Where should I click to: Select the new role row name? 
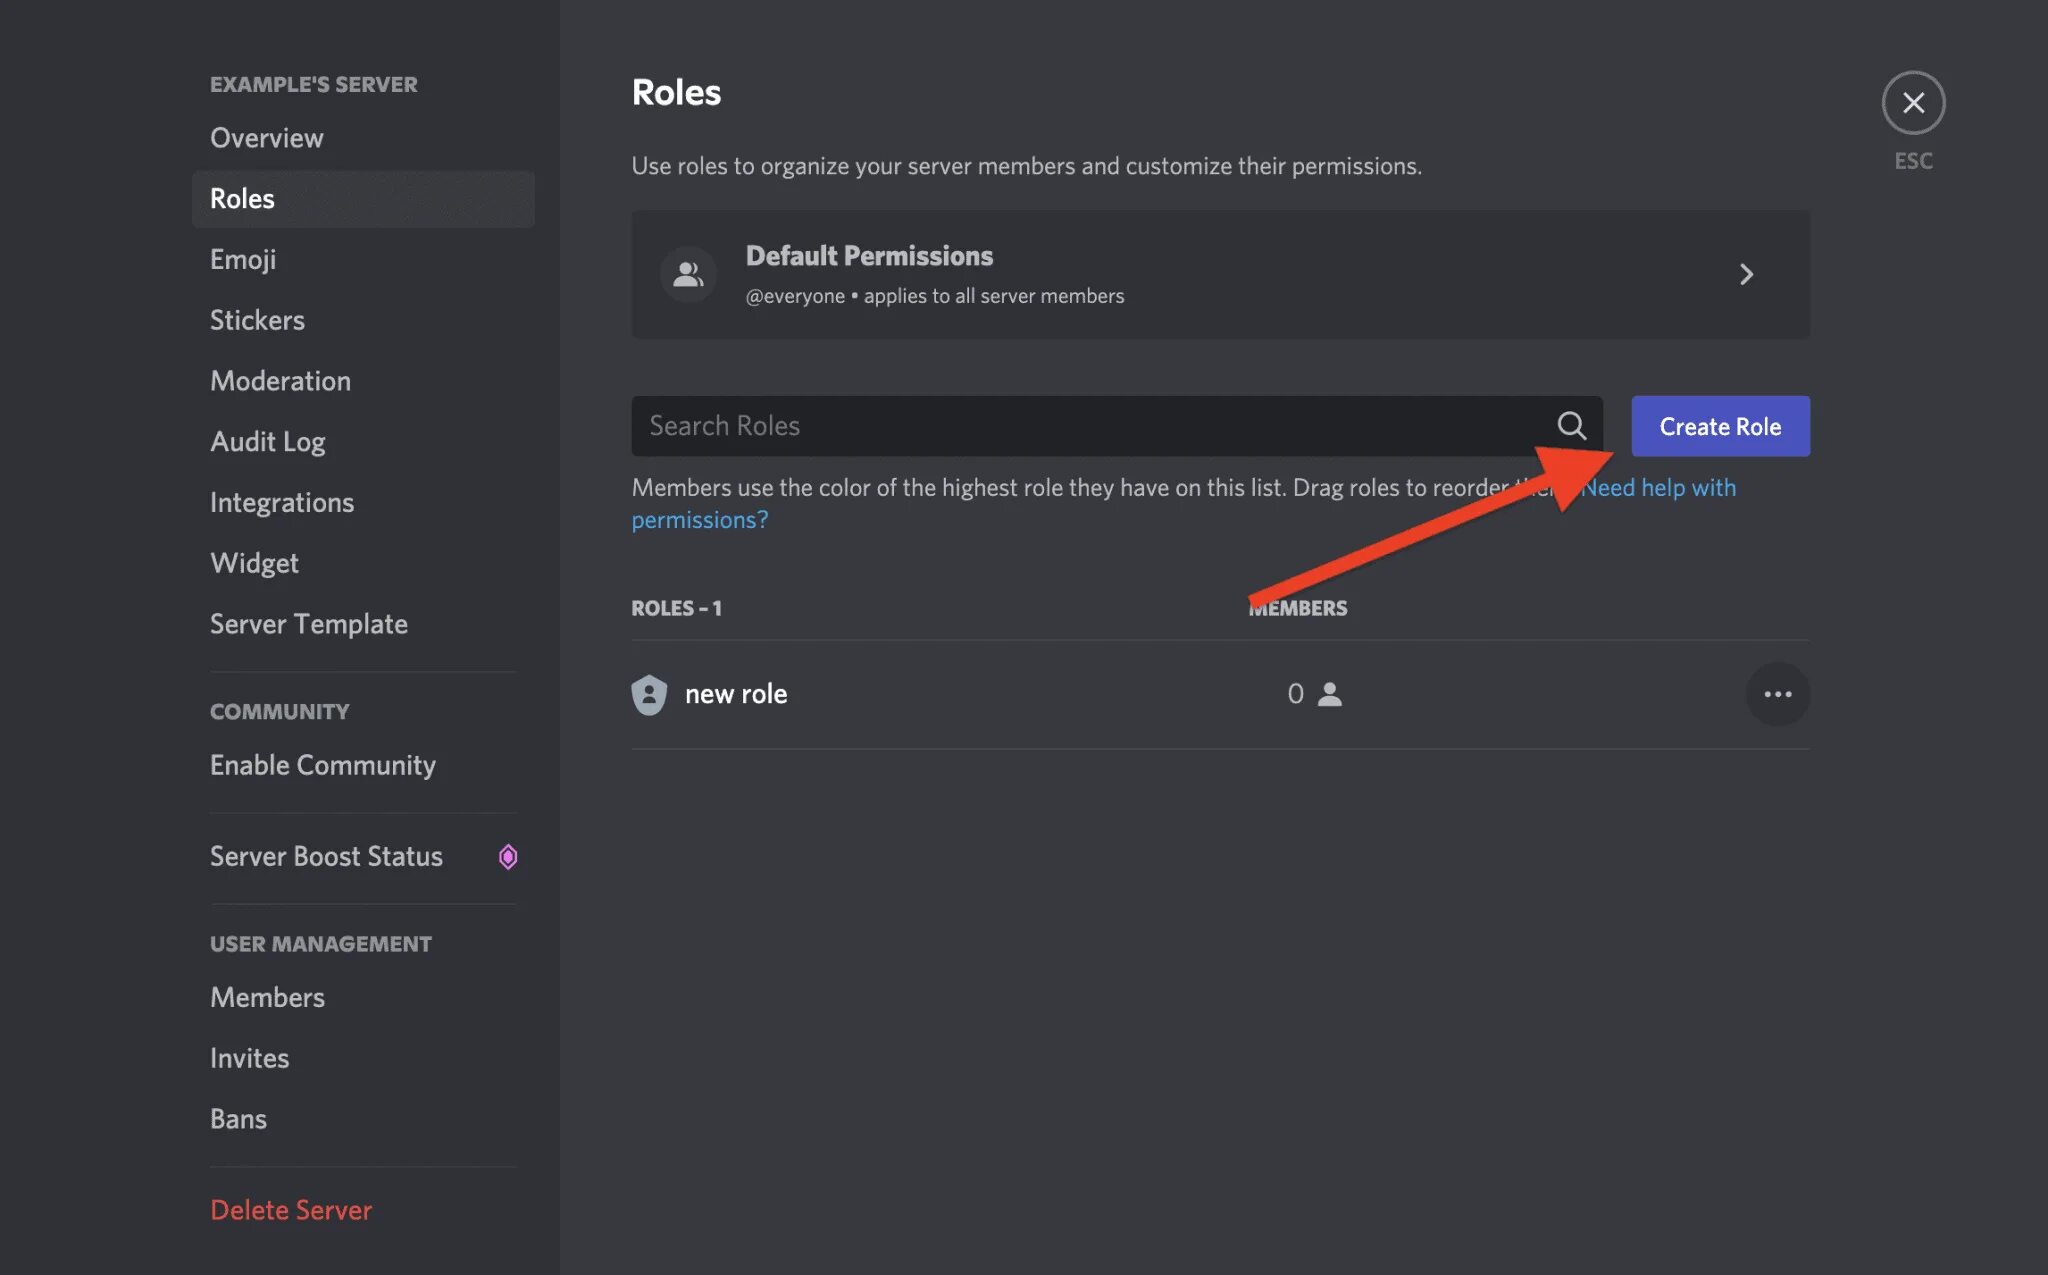click(736, 694)
